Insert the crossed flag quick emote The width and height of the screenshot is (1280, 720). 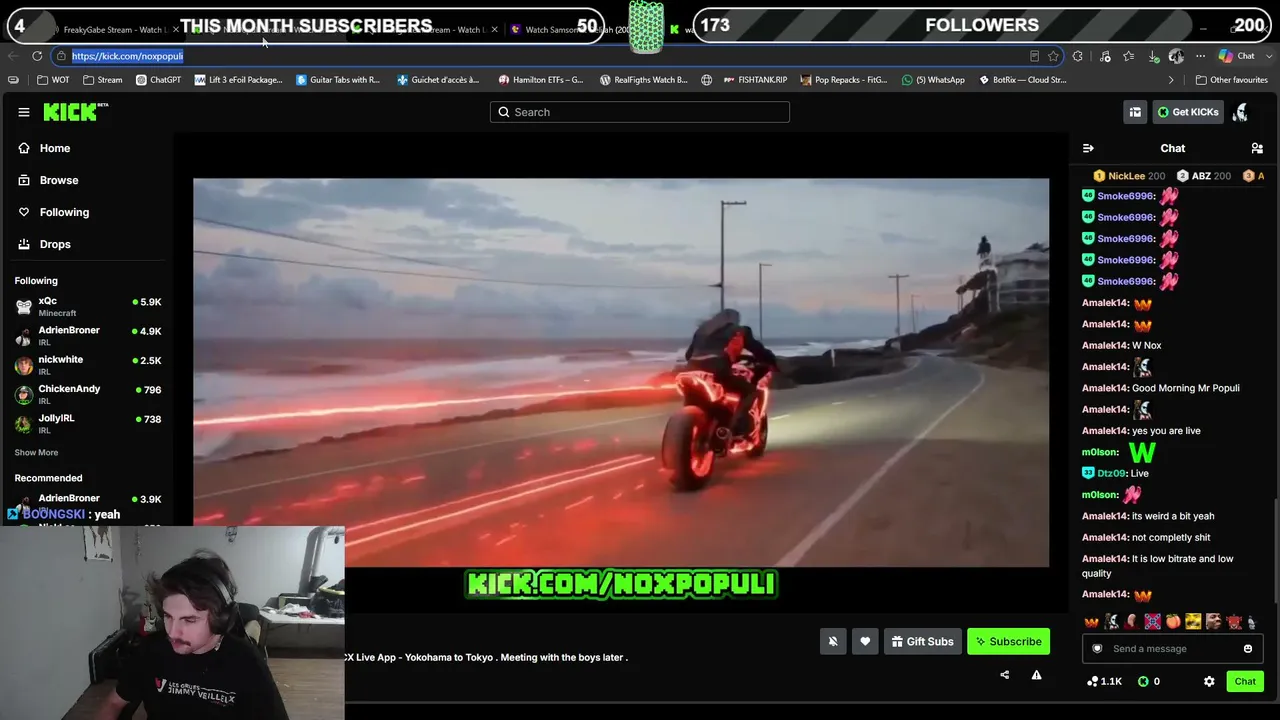[x=1152, y=622]
